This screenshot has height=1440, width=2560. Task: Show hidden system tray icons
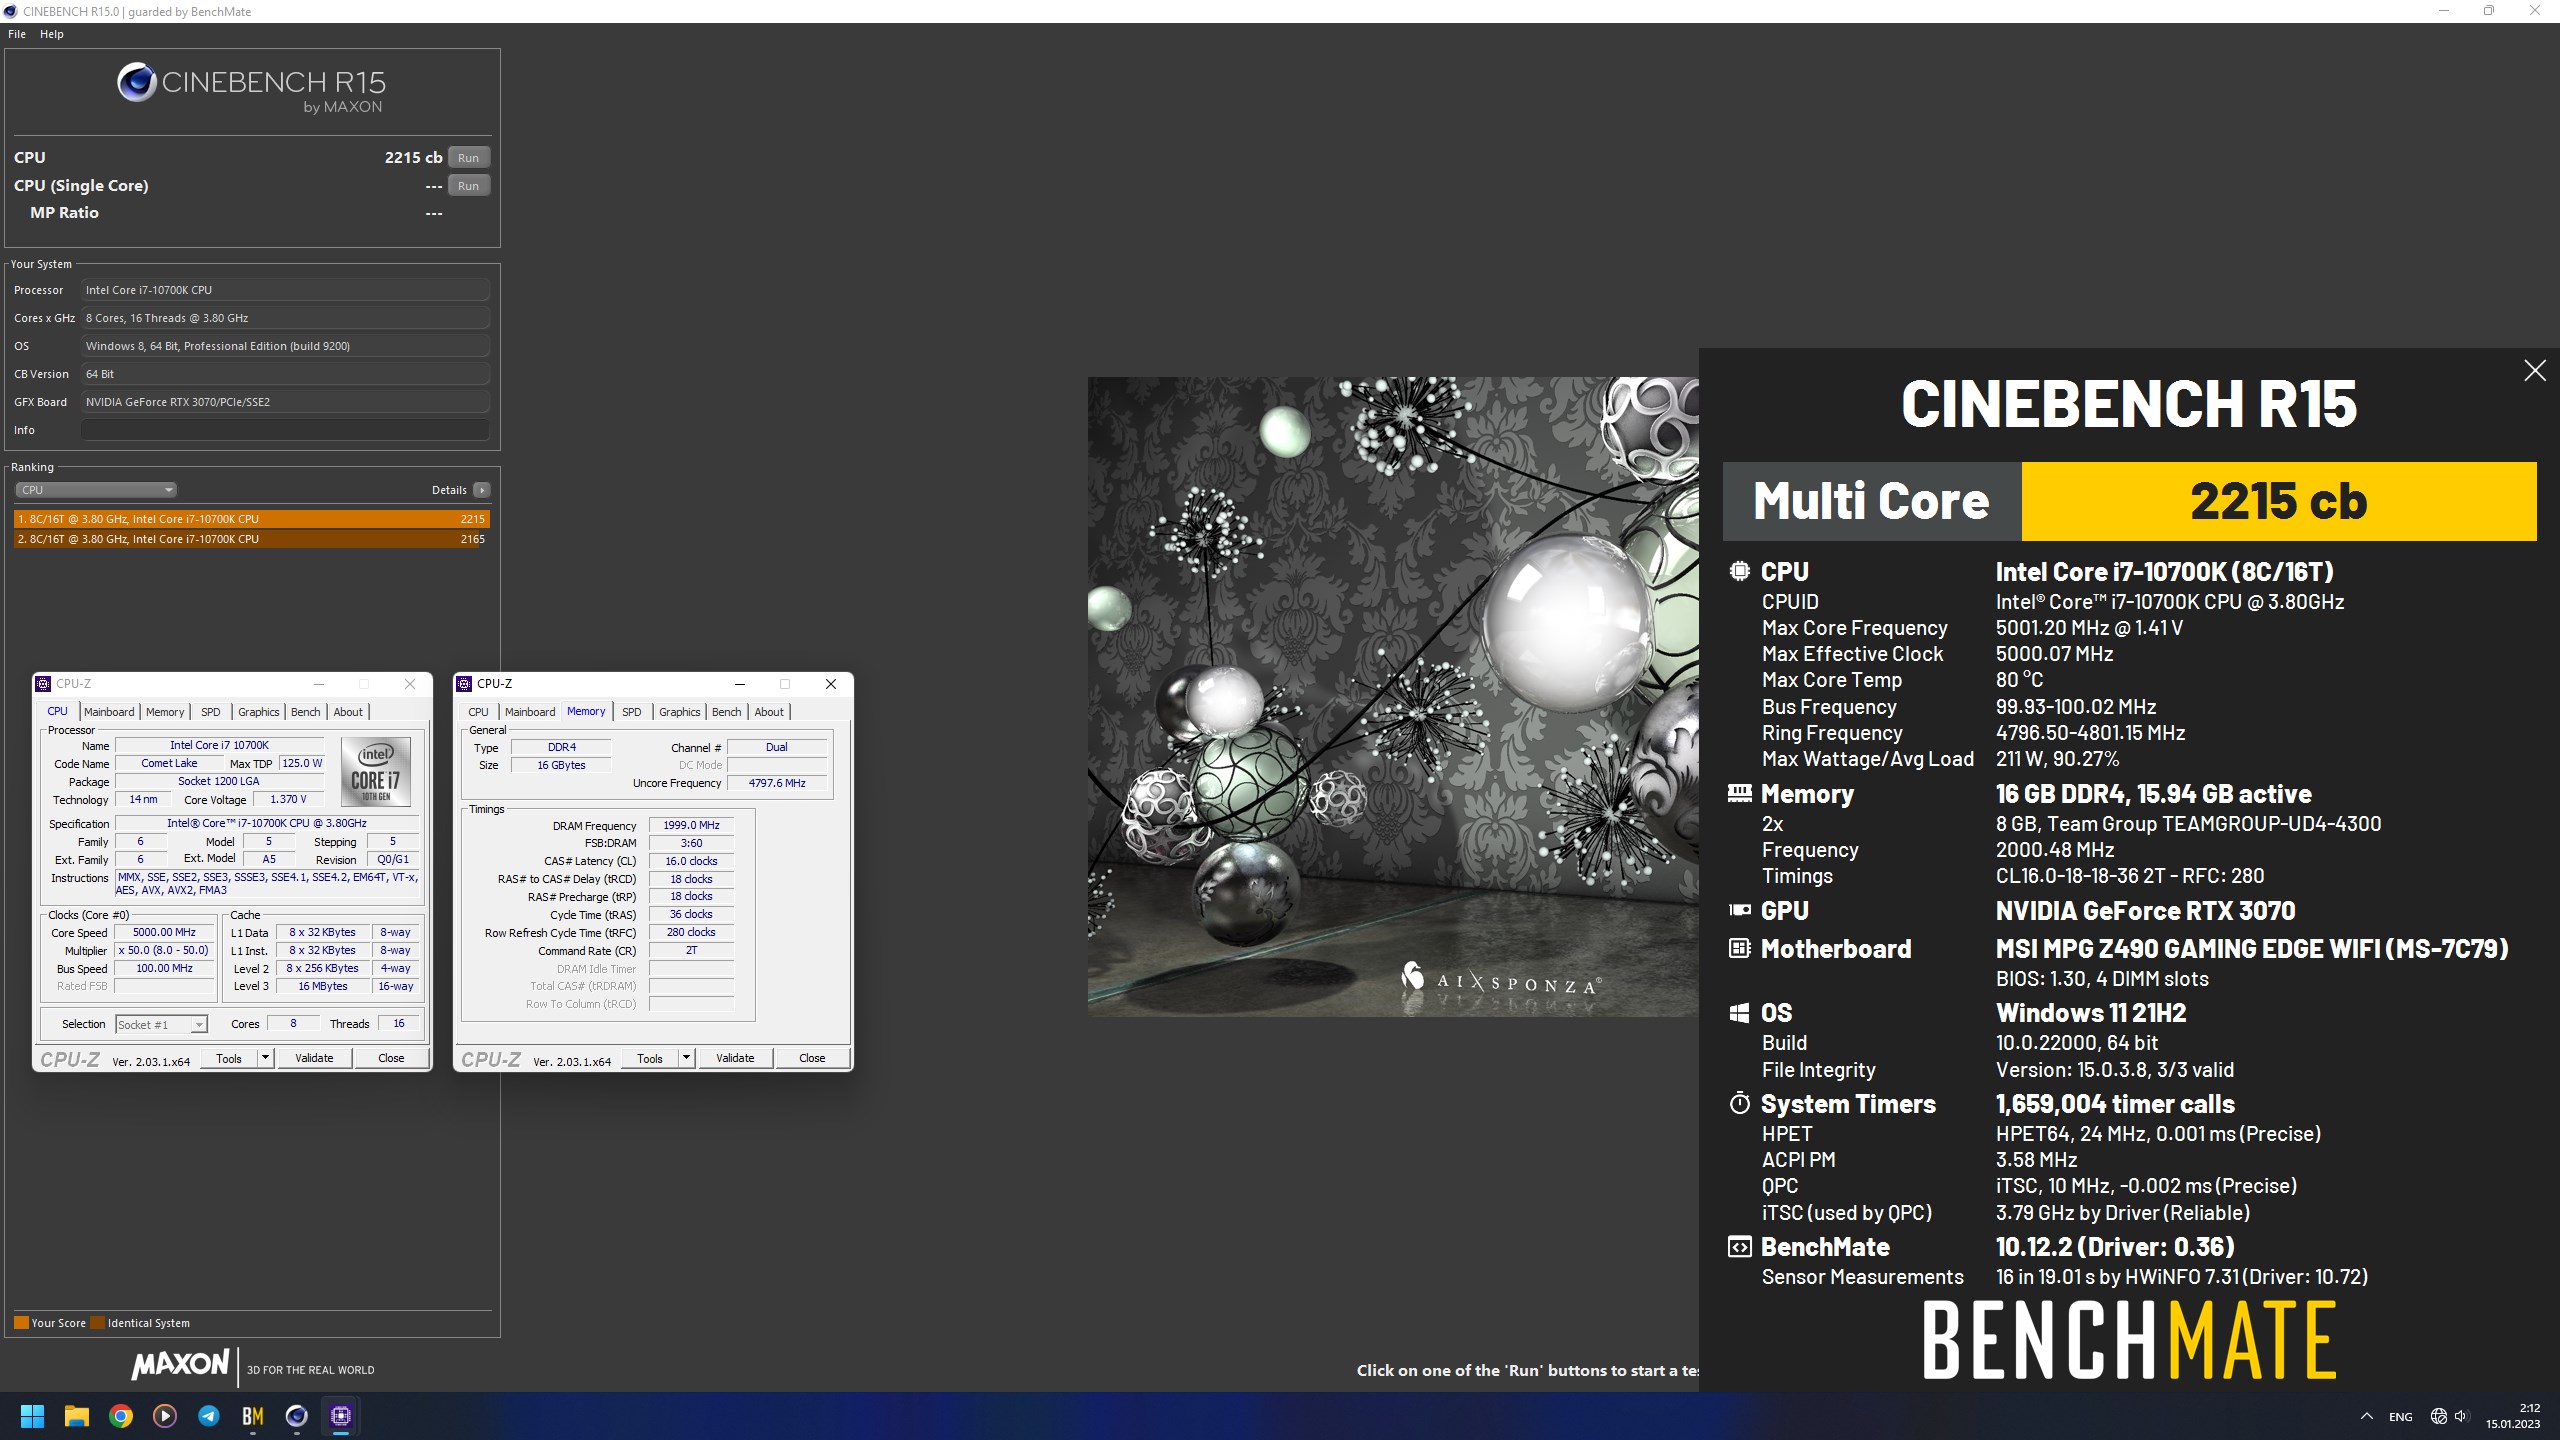coord(2367,1416)
